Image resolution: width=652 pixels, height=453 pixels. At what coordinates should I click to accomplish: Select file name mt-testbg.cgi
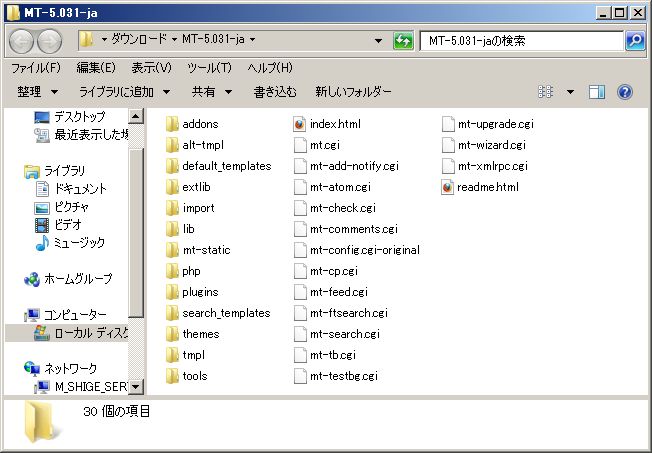pos(344,376)
